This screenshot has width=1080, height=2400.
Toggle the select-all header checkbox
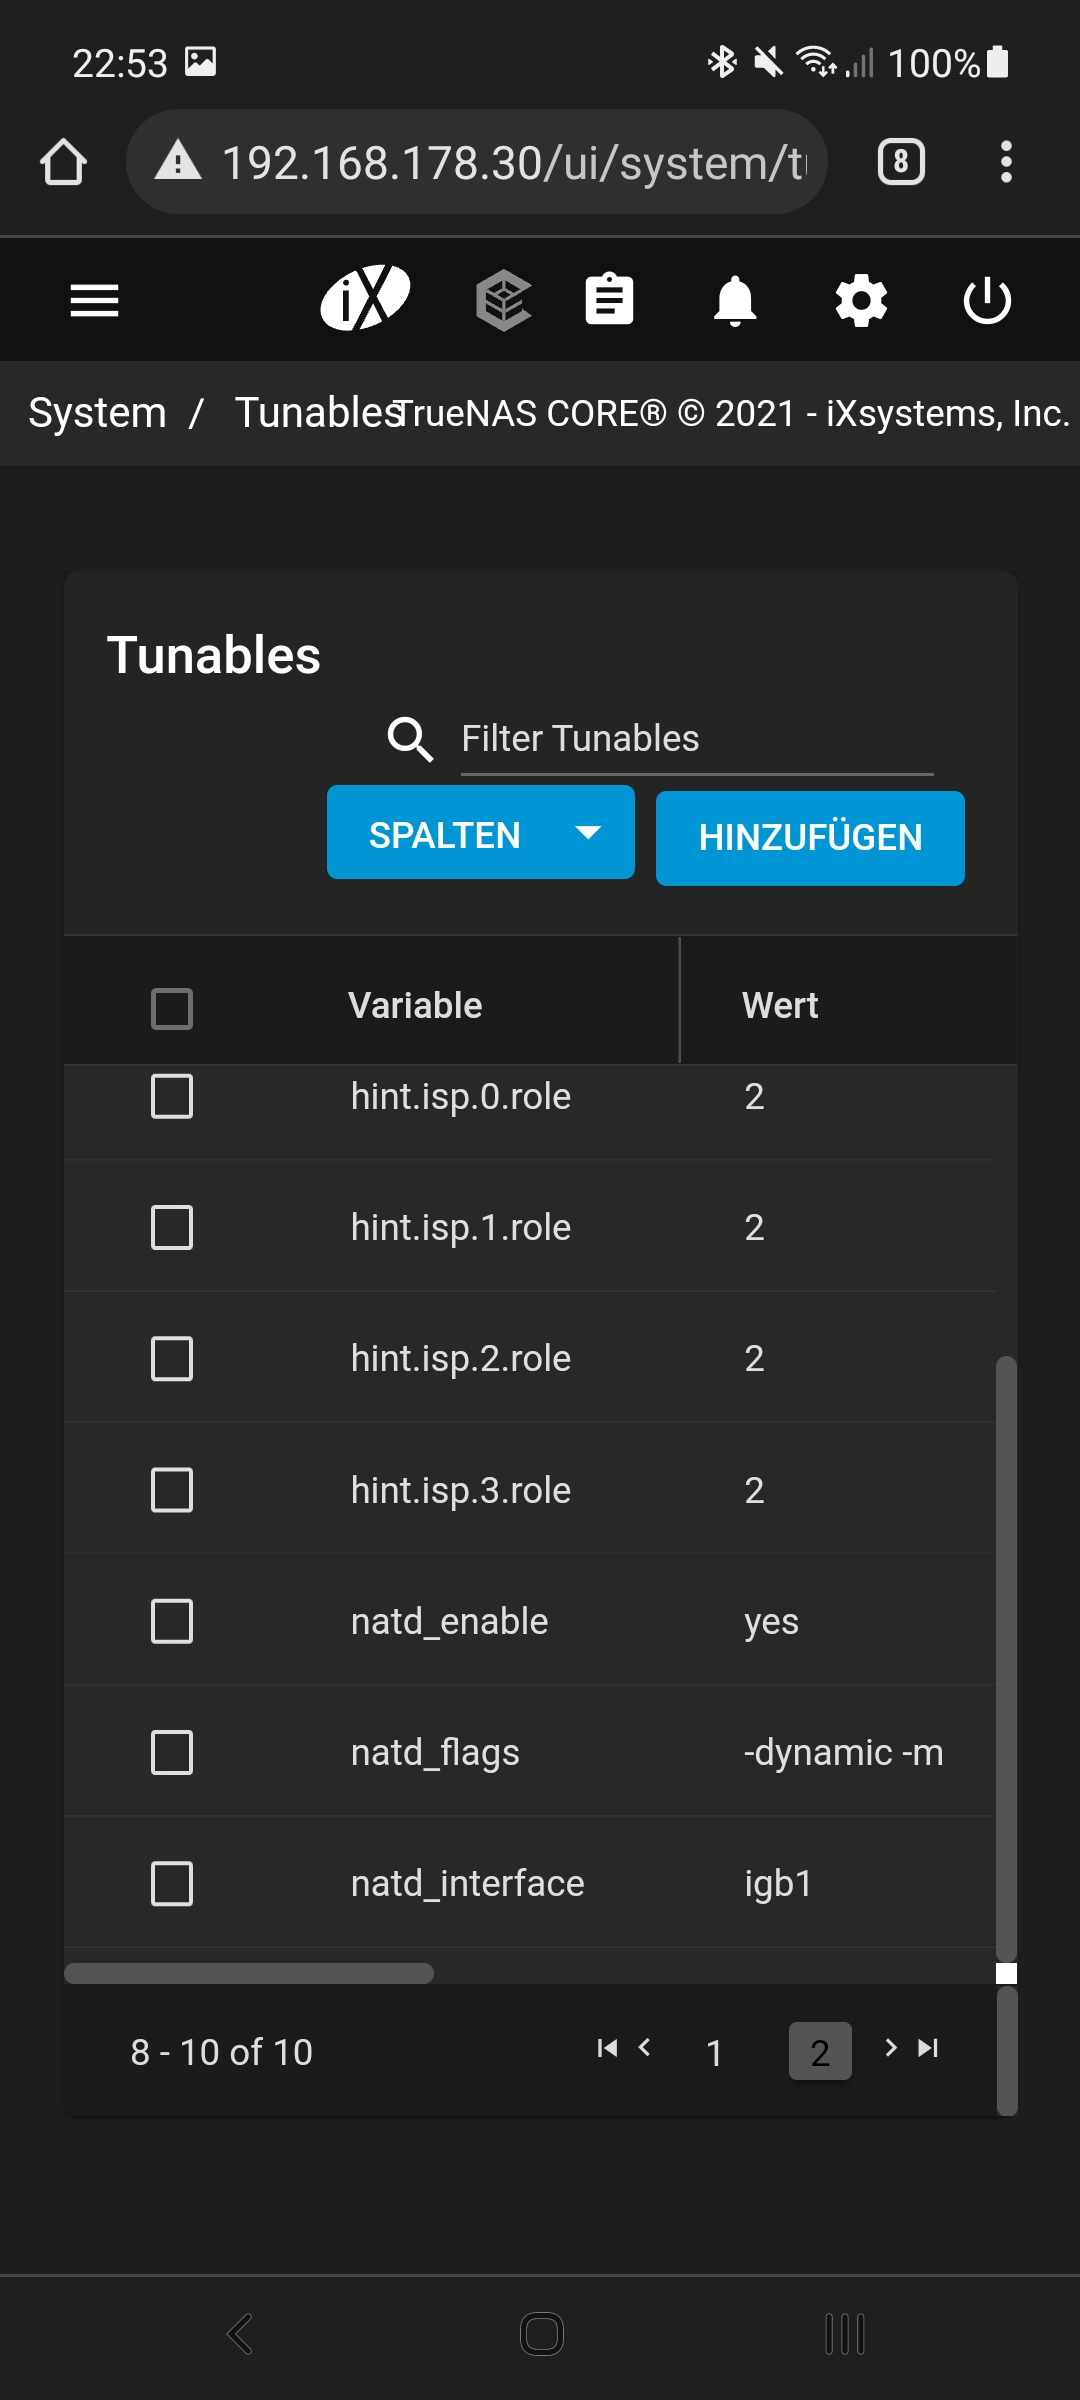coord(172,1008)
